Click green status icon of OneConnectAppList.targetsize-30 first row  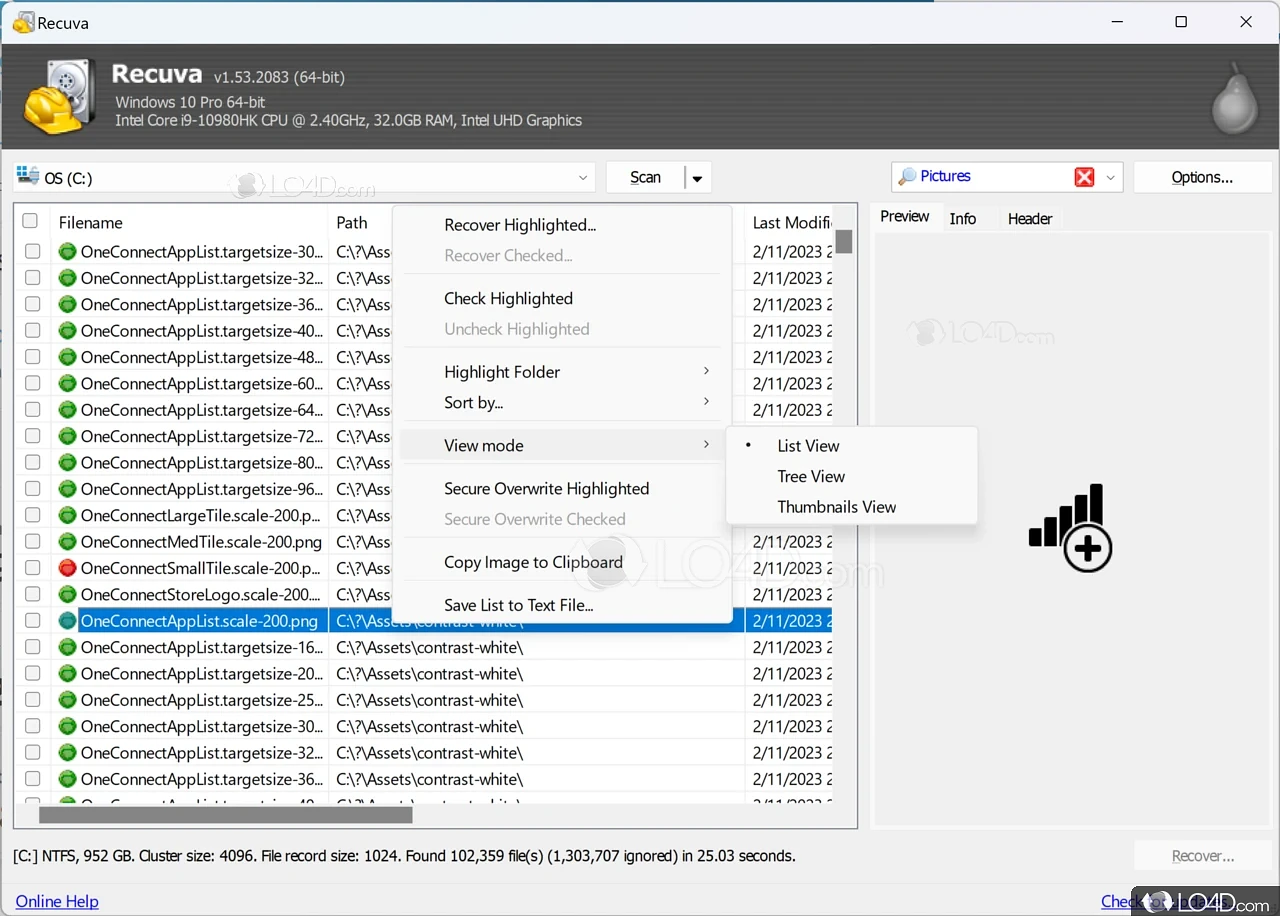click(68, 252)
